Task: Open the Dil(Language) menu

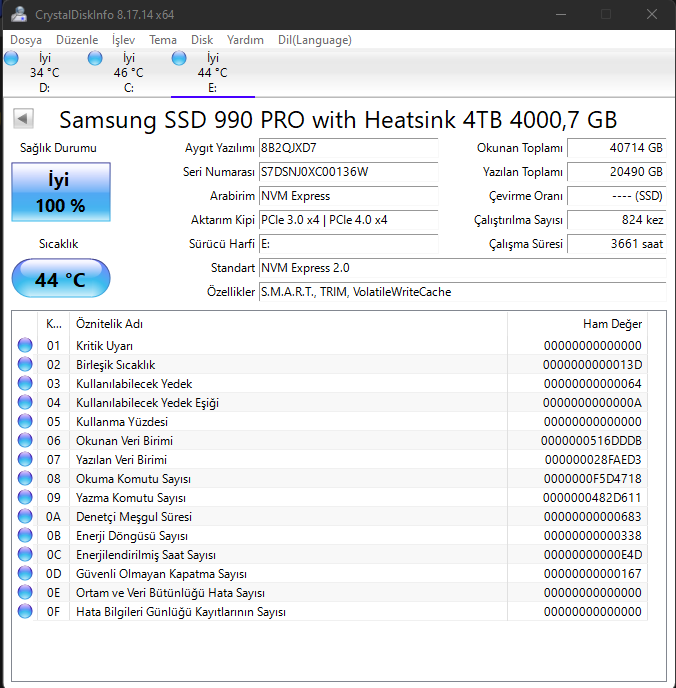Action: (x=314, y=40)
